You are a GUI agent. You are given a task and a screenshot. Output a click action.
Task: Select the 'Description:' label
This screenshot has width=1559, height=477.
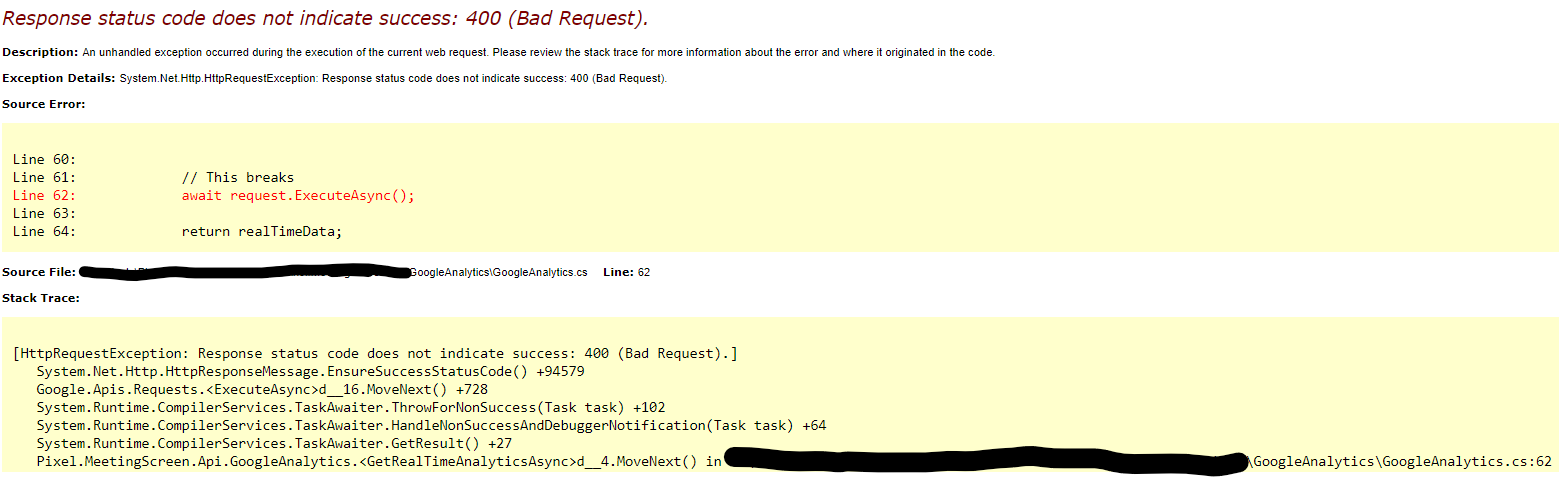(x=40, y=52)
